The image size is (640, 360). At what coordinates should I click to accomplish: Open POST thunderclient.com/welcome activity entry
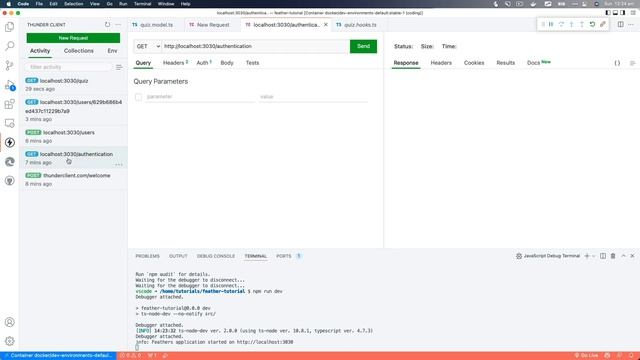tap(73, 179)
